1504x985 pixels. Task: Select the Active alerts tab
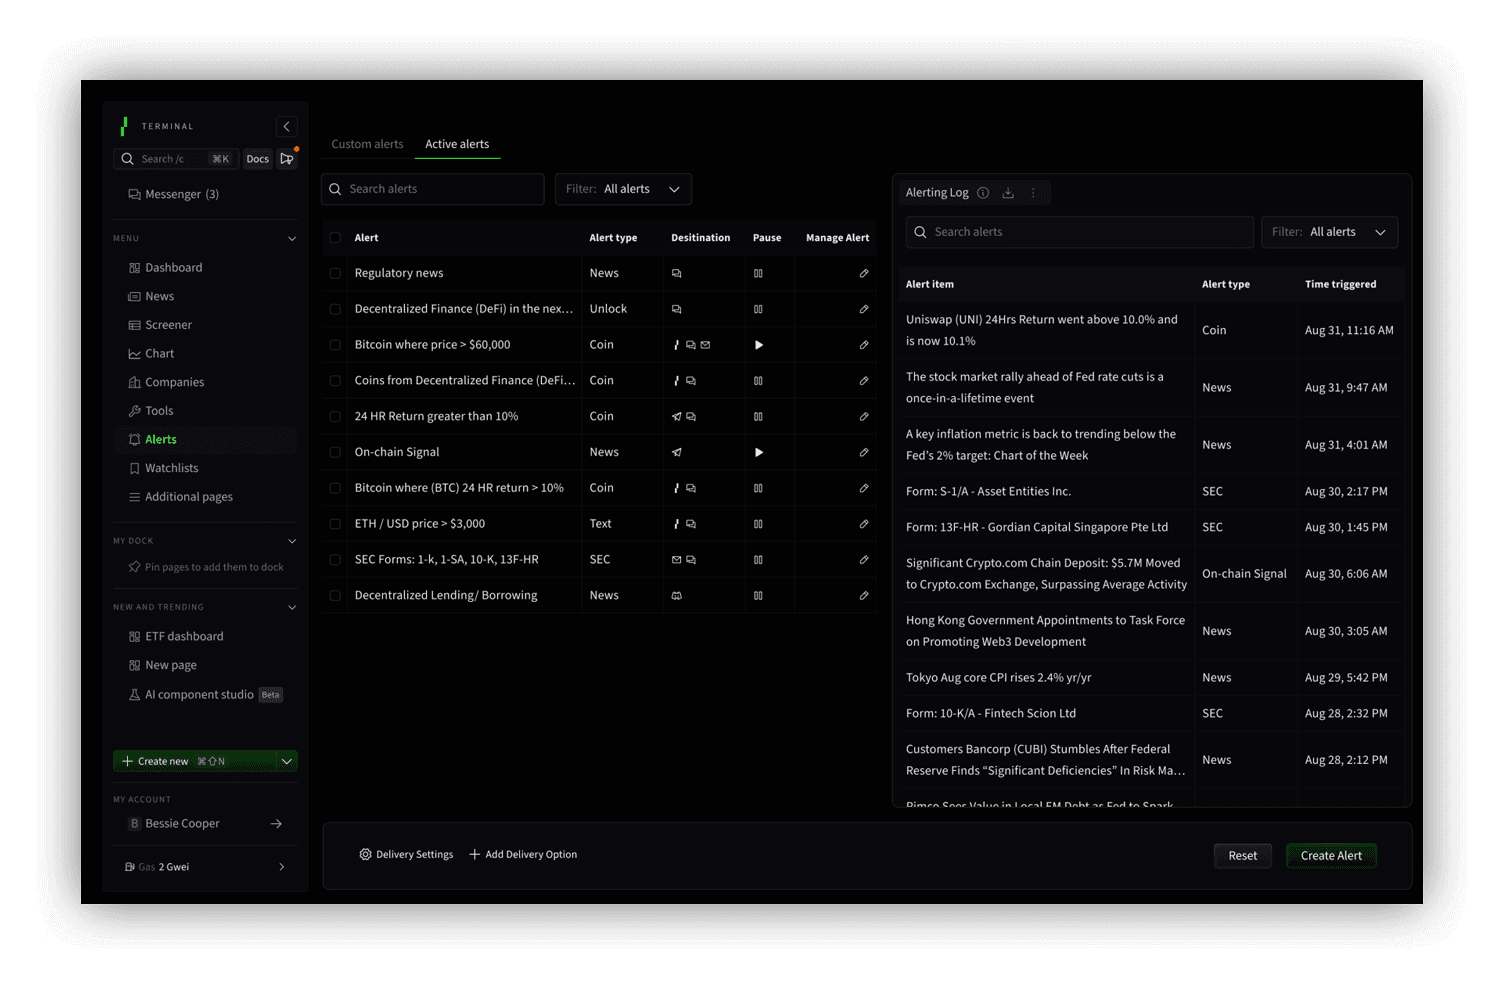(457, 144)
